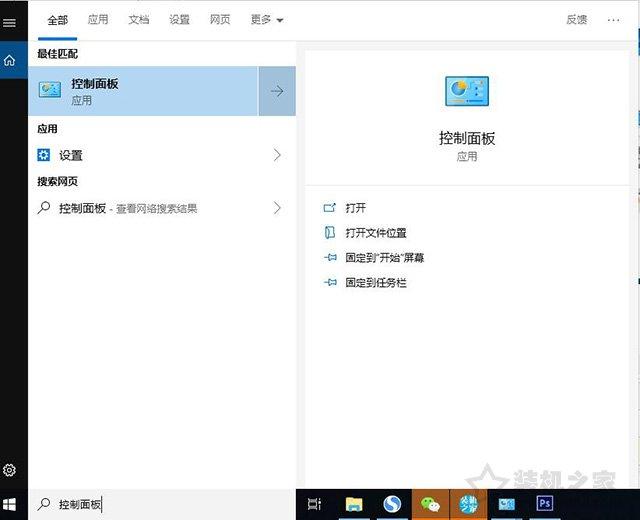Screen dimensions: 640x520
Task: Click the search box containing 控制面板
Action: [x=160, y=504]
